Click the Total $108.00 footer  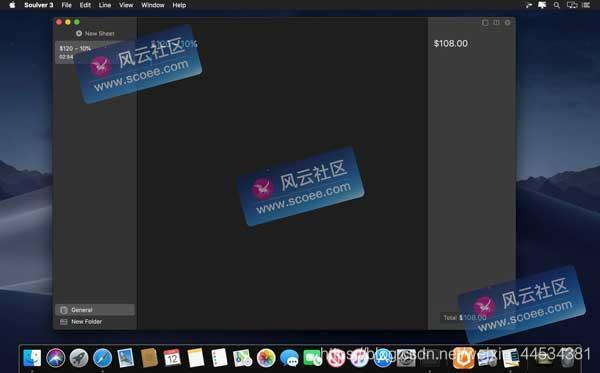coord(465,318)
